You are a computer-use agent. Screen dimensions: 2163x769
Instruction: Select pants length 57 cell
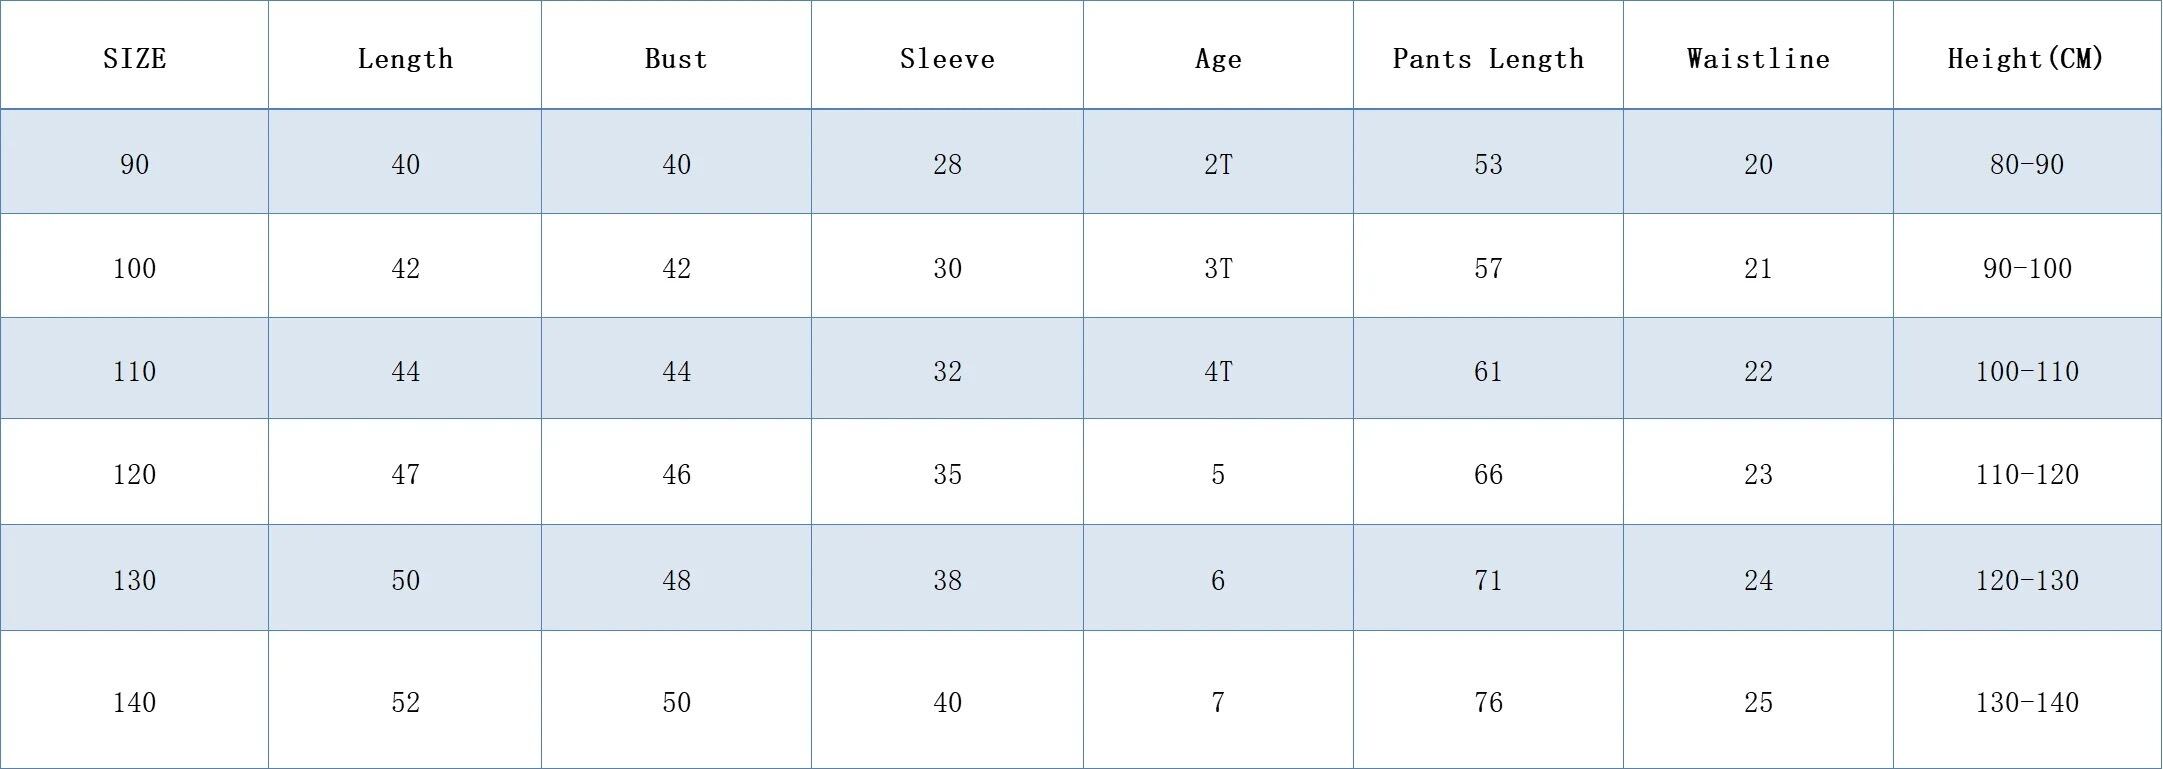click(x=1488, y=268)
